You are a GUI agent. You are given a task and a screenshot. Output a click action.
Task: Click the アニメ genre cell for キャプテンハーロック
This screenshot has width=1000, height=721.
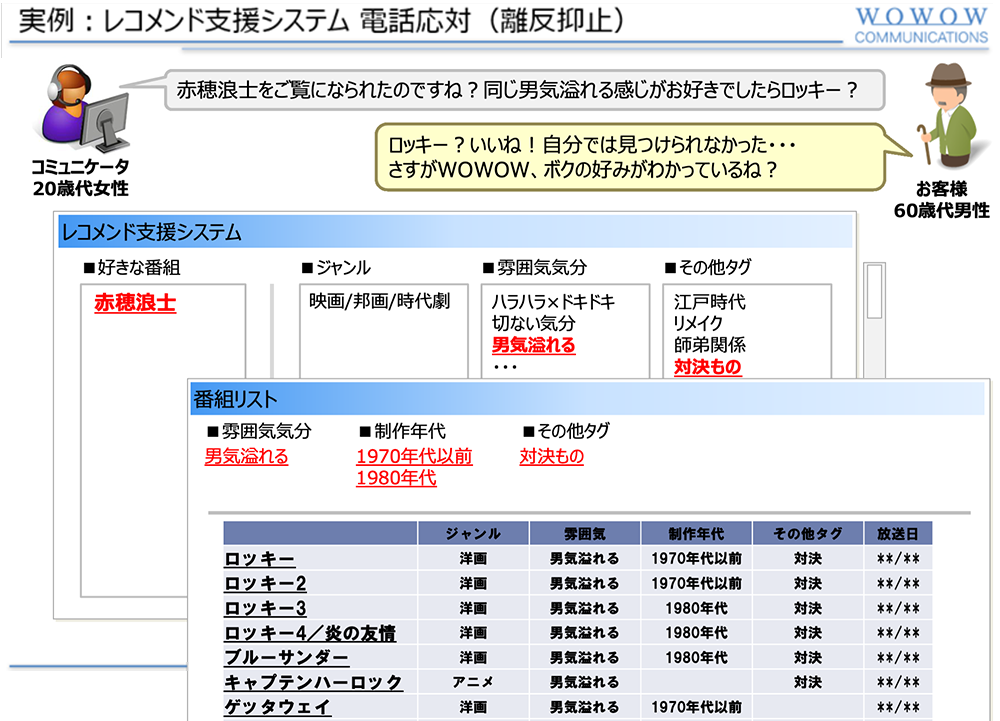473,683
